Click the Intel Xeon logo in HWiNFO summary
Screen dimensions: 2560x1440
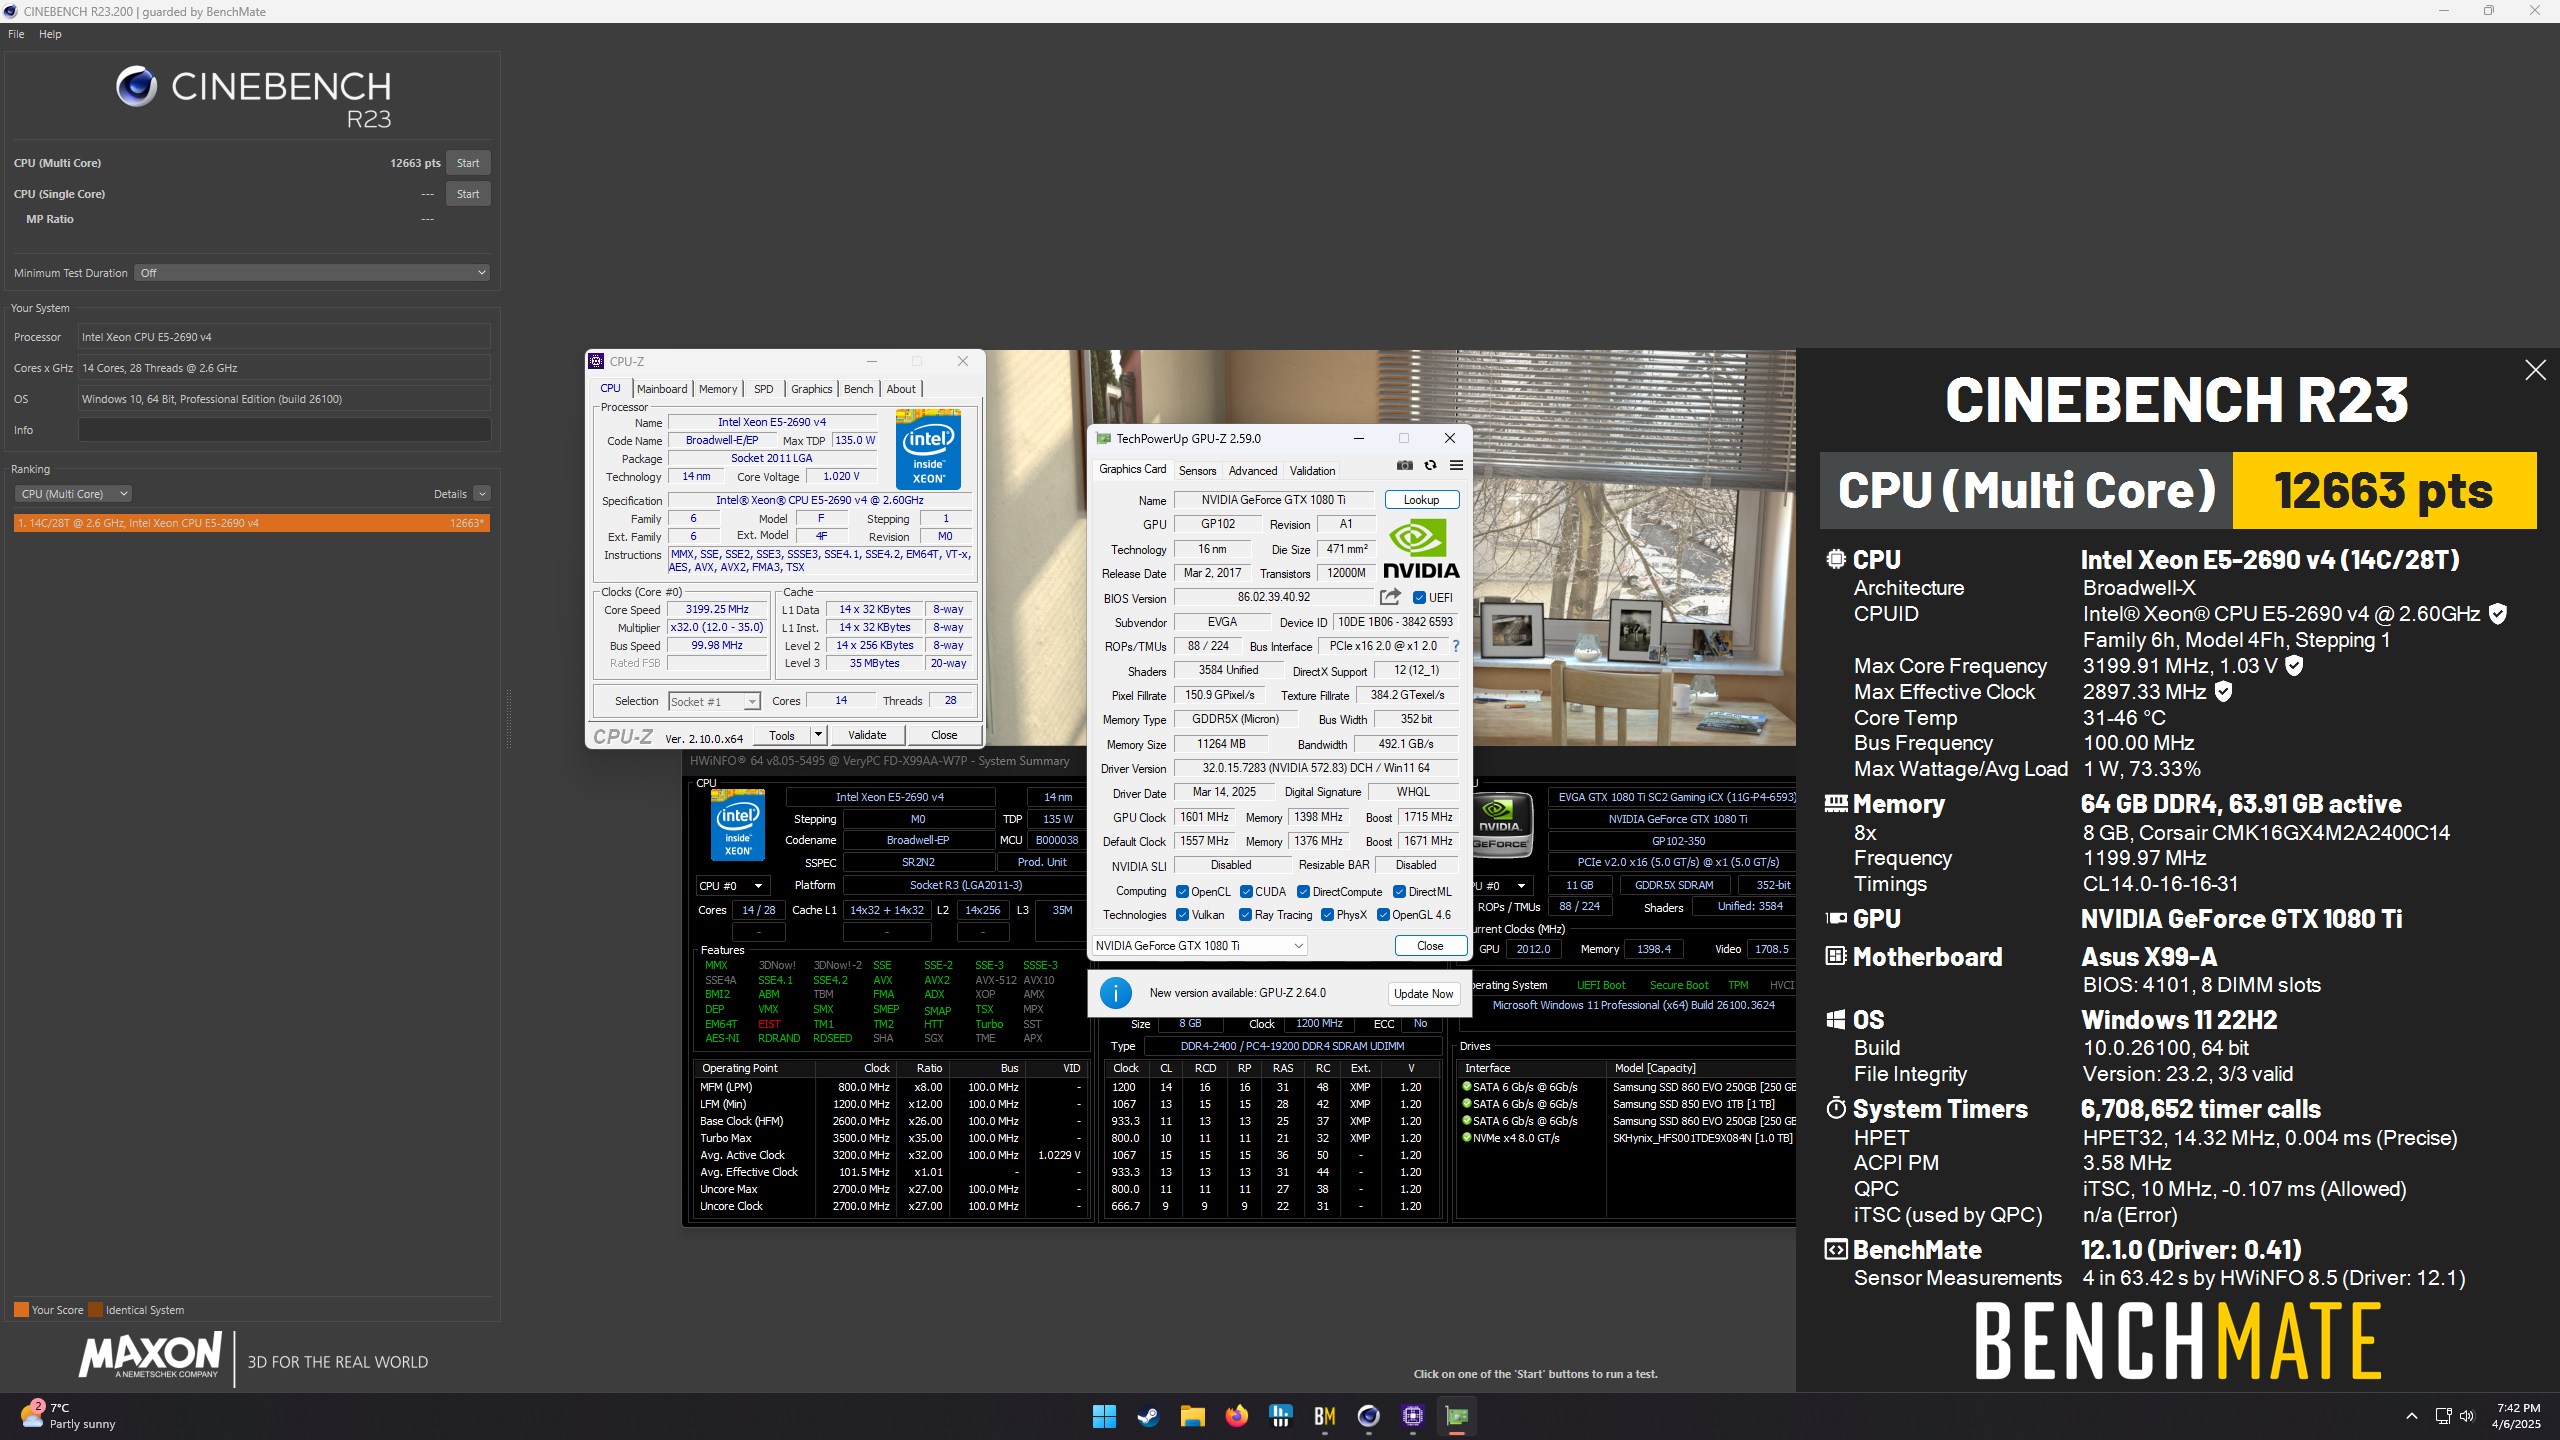pos(738,825)
